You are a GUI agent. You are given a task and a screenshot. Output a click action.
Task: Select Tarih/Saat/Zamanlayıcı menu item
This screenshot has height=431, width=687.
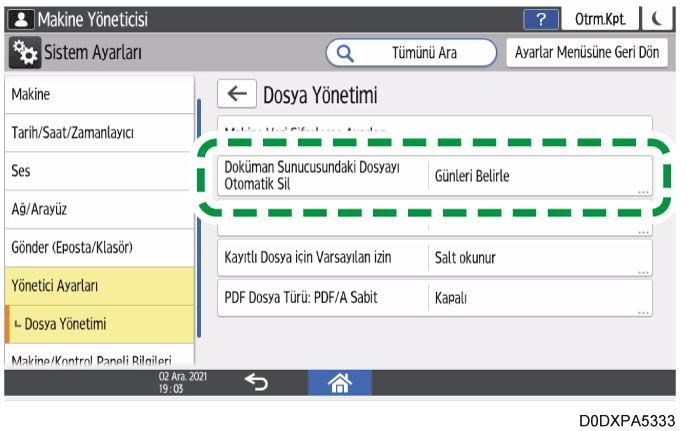97,132
